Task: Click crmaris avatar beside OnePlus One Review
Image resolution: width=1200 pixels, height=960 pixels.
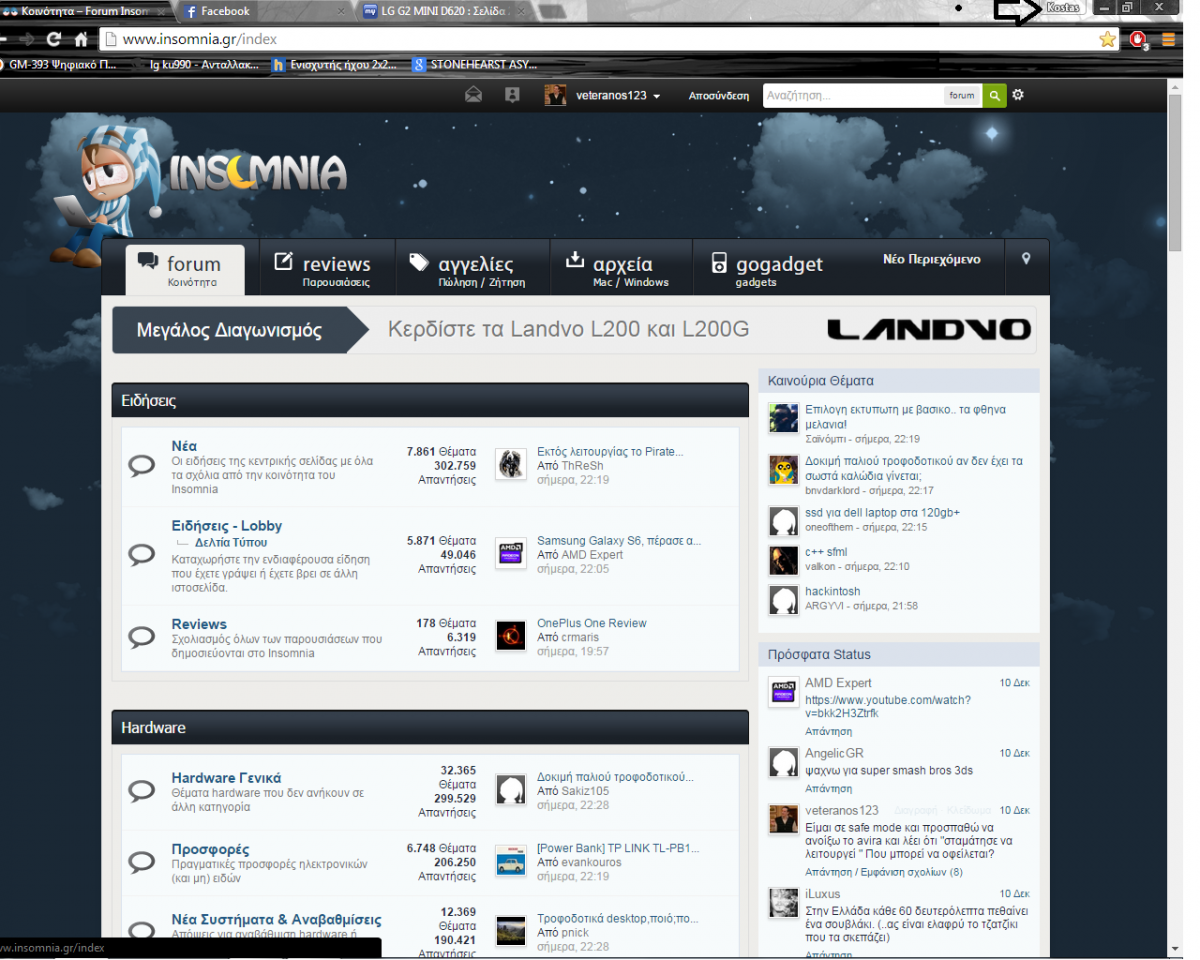Action: point(511,635)
